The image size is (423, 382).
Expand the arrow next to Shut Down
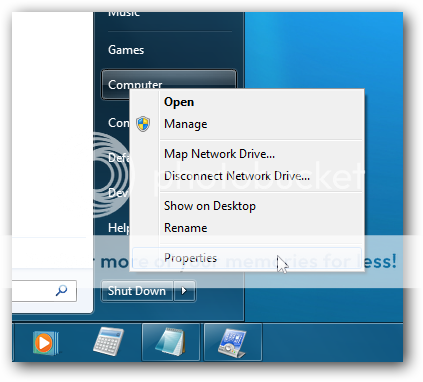(184, 291)
